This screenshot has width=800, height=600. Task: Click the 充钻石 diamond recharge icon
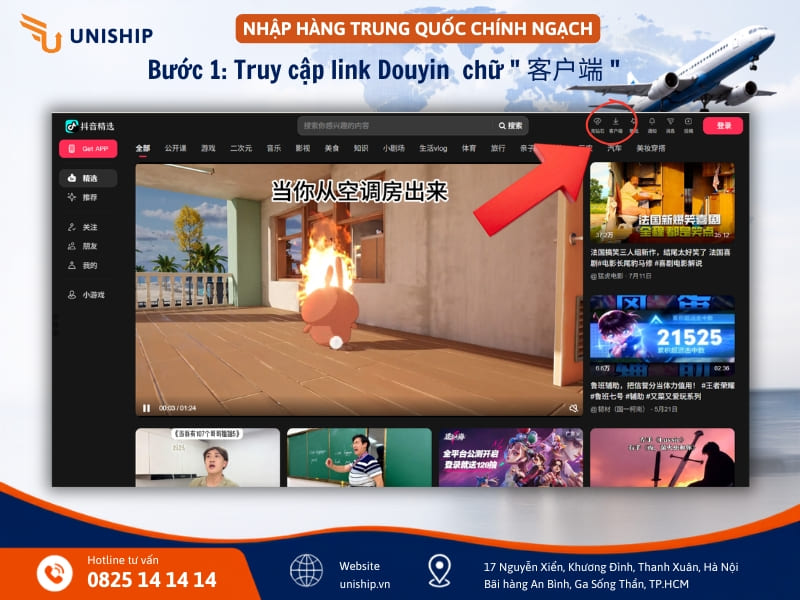coord(597,125)
